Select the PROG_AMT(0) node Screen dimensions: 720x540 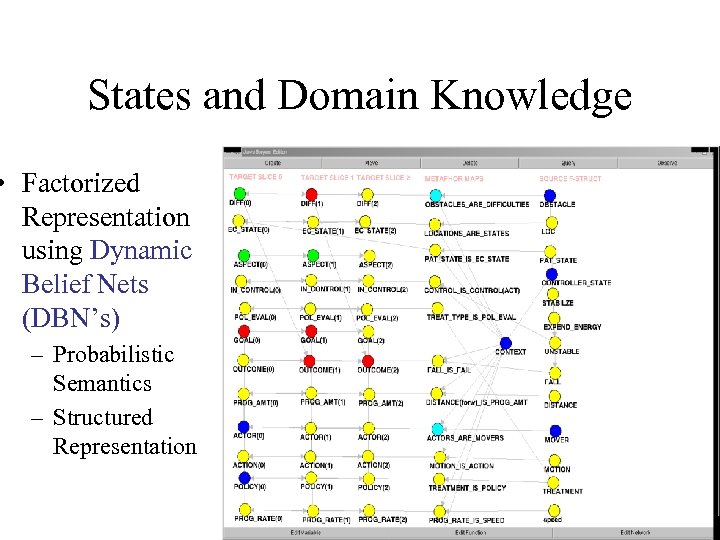coord(243,394)
